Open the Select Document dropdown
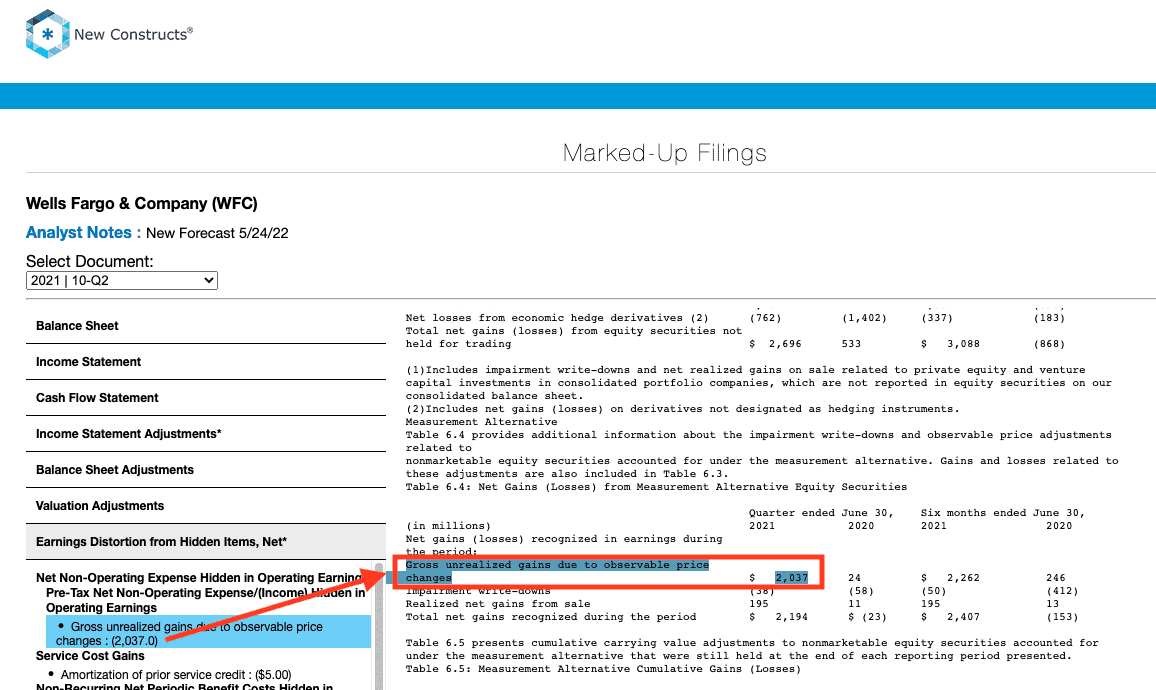The height and width of the screenshot is (690, 1156). click(122, 280)
